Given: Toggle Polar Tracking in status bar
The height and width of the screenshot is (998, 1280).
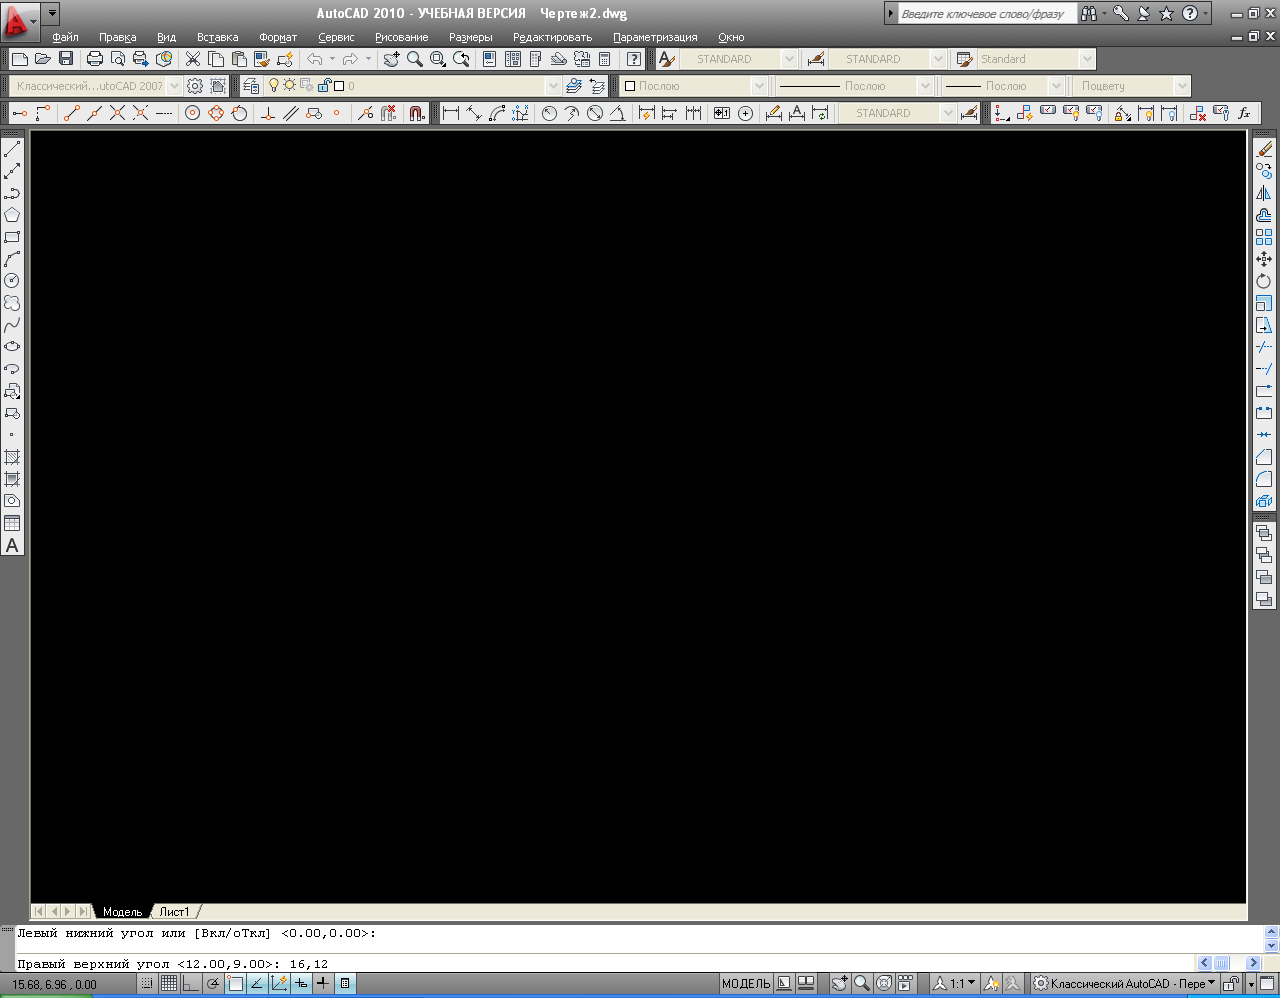Looking at the screenshot, I should pos(213,984).
